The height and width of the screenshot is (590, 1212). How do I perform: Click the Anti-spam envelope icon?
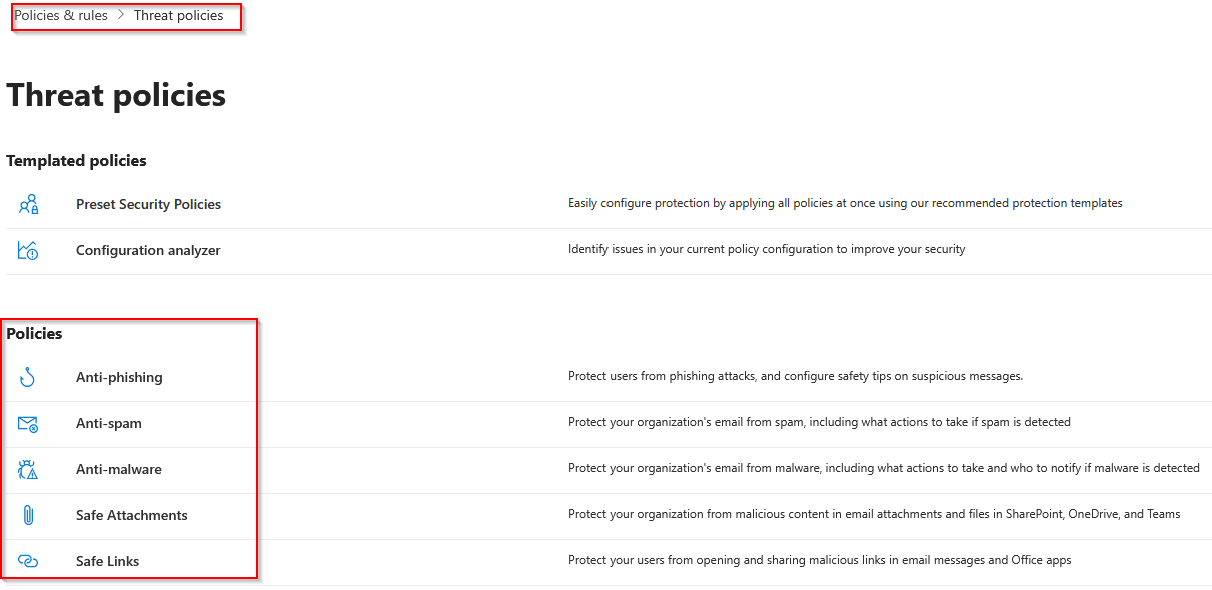[28, 423]
